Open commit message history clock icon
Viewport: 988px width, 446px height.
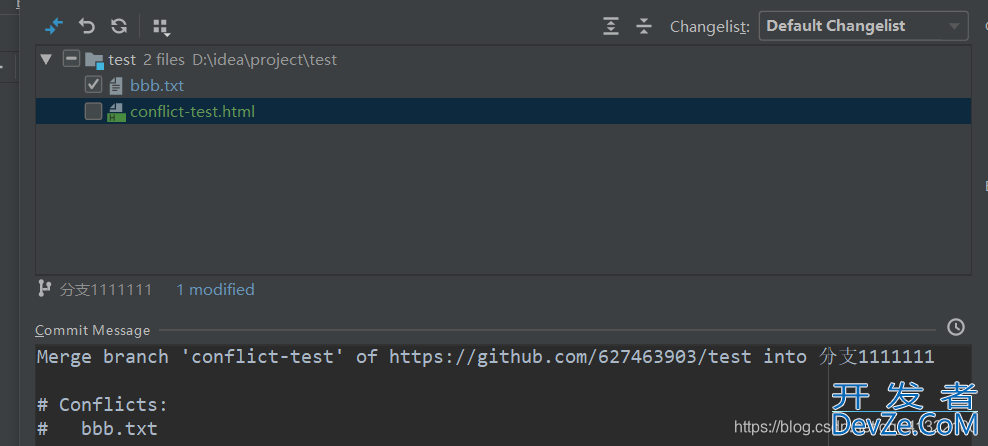click(x=955, y=327)
